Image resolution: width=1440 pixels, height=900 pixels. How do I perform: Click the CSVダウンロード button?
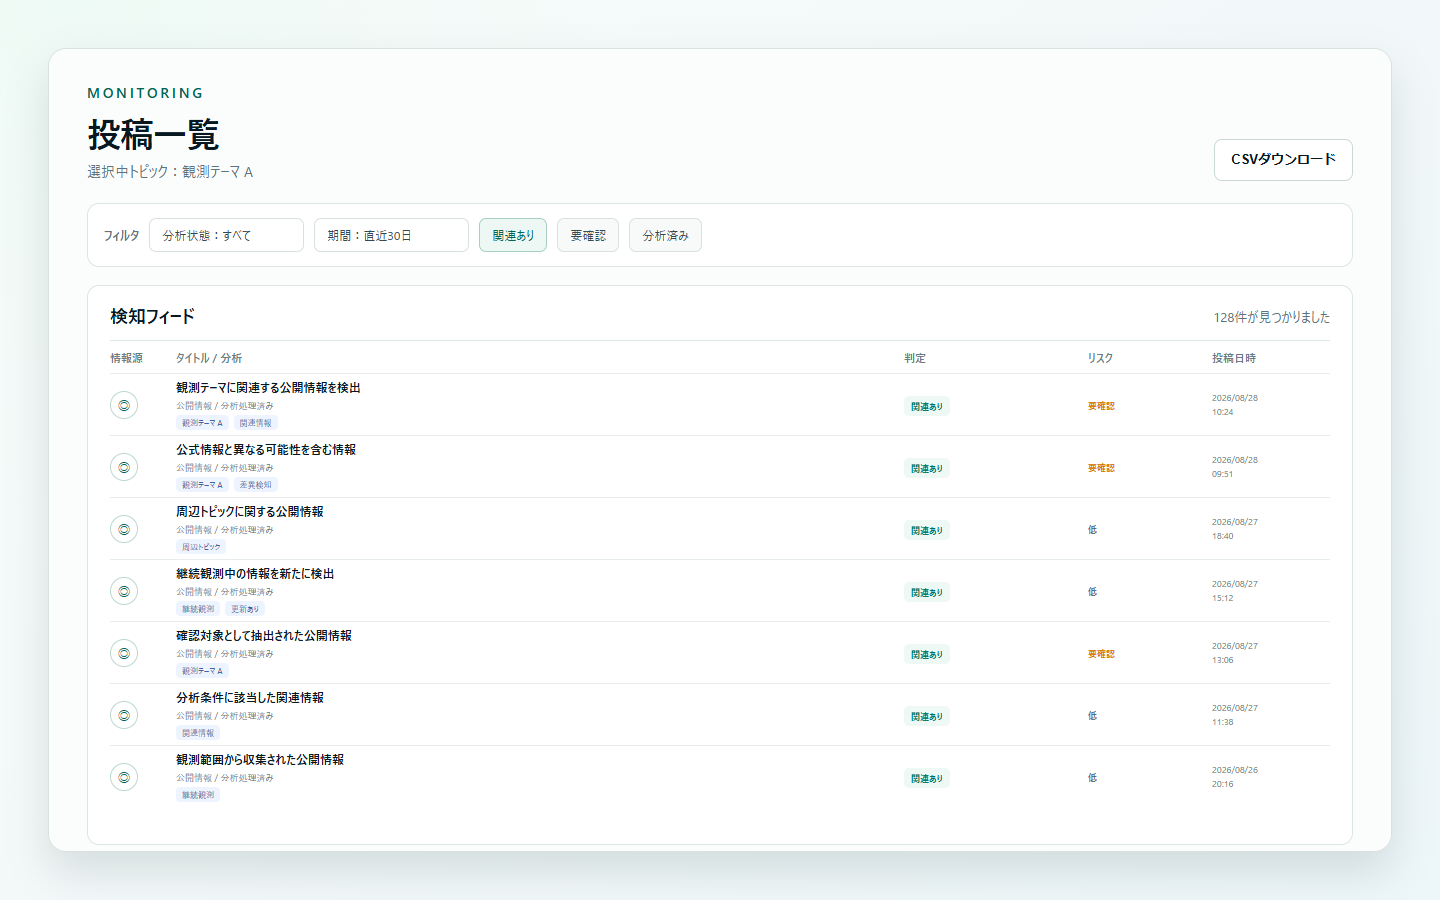click(1283, 160)
